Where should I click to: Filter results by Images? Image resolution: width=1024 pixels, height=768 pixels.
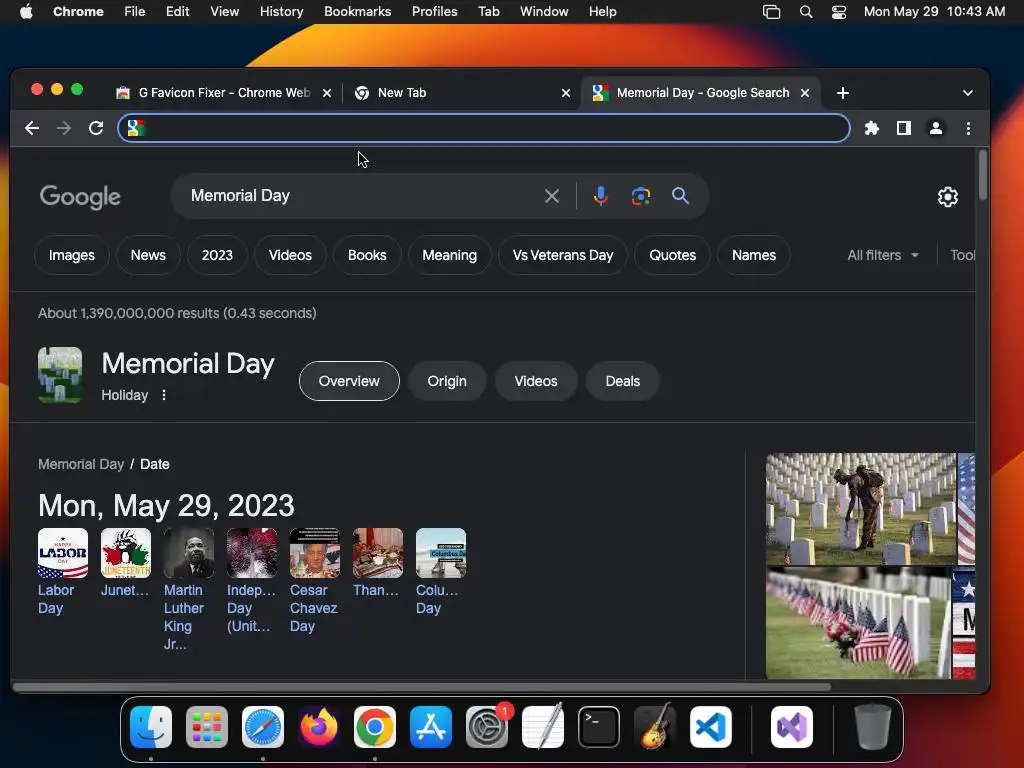pos(72,255)
